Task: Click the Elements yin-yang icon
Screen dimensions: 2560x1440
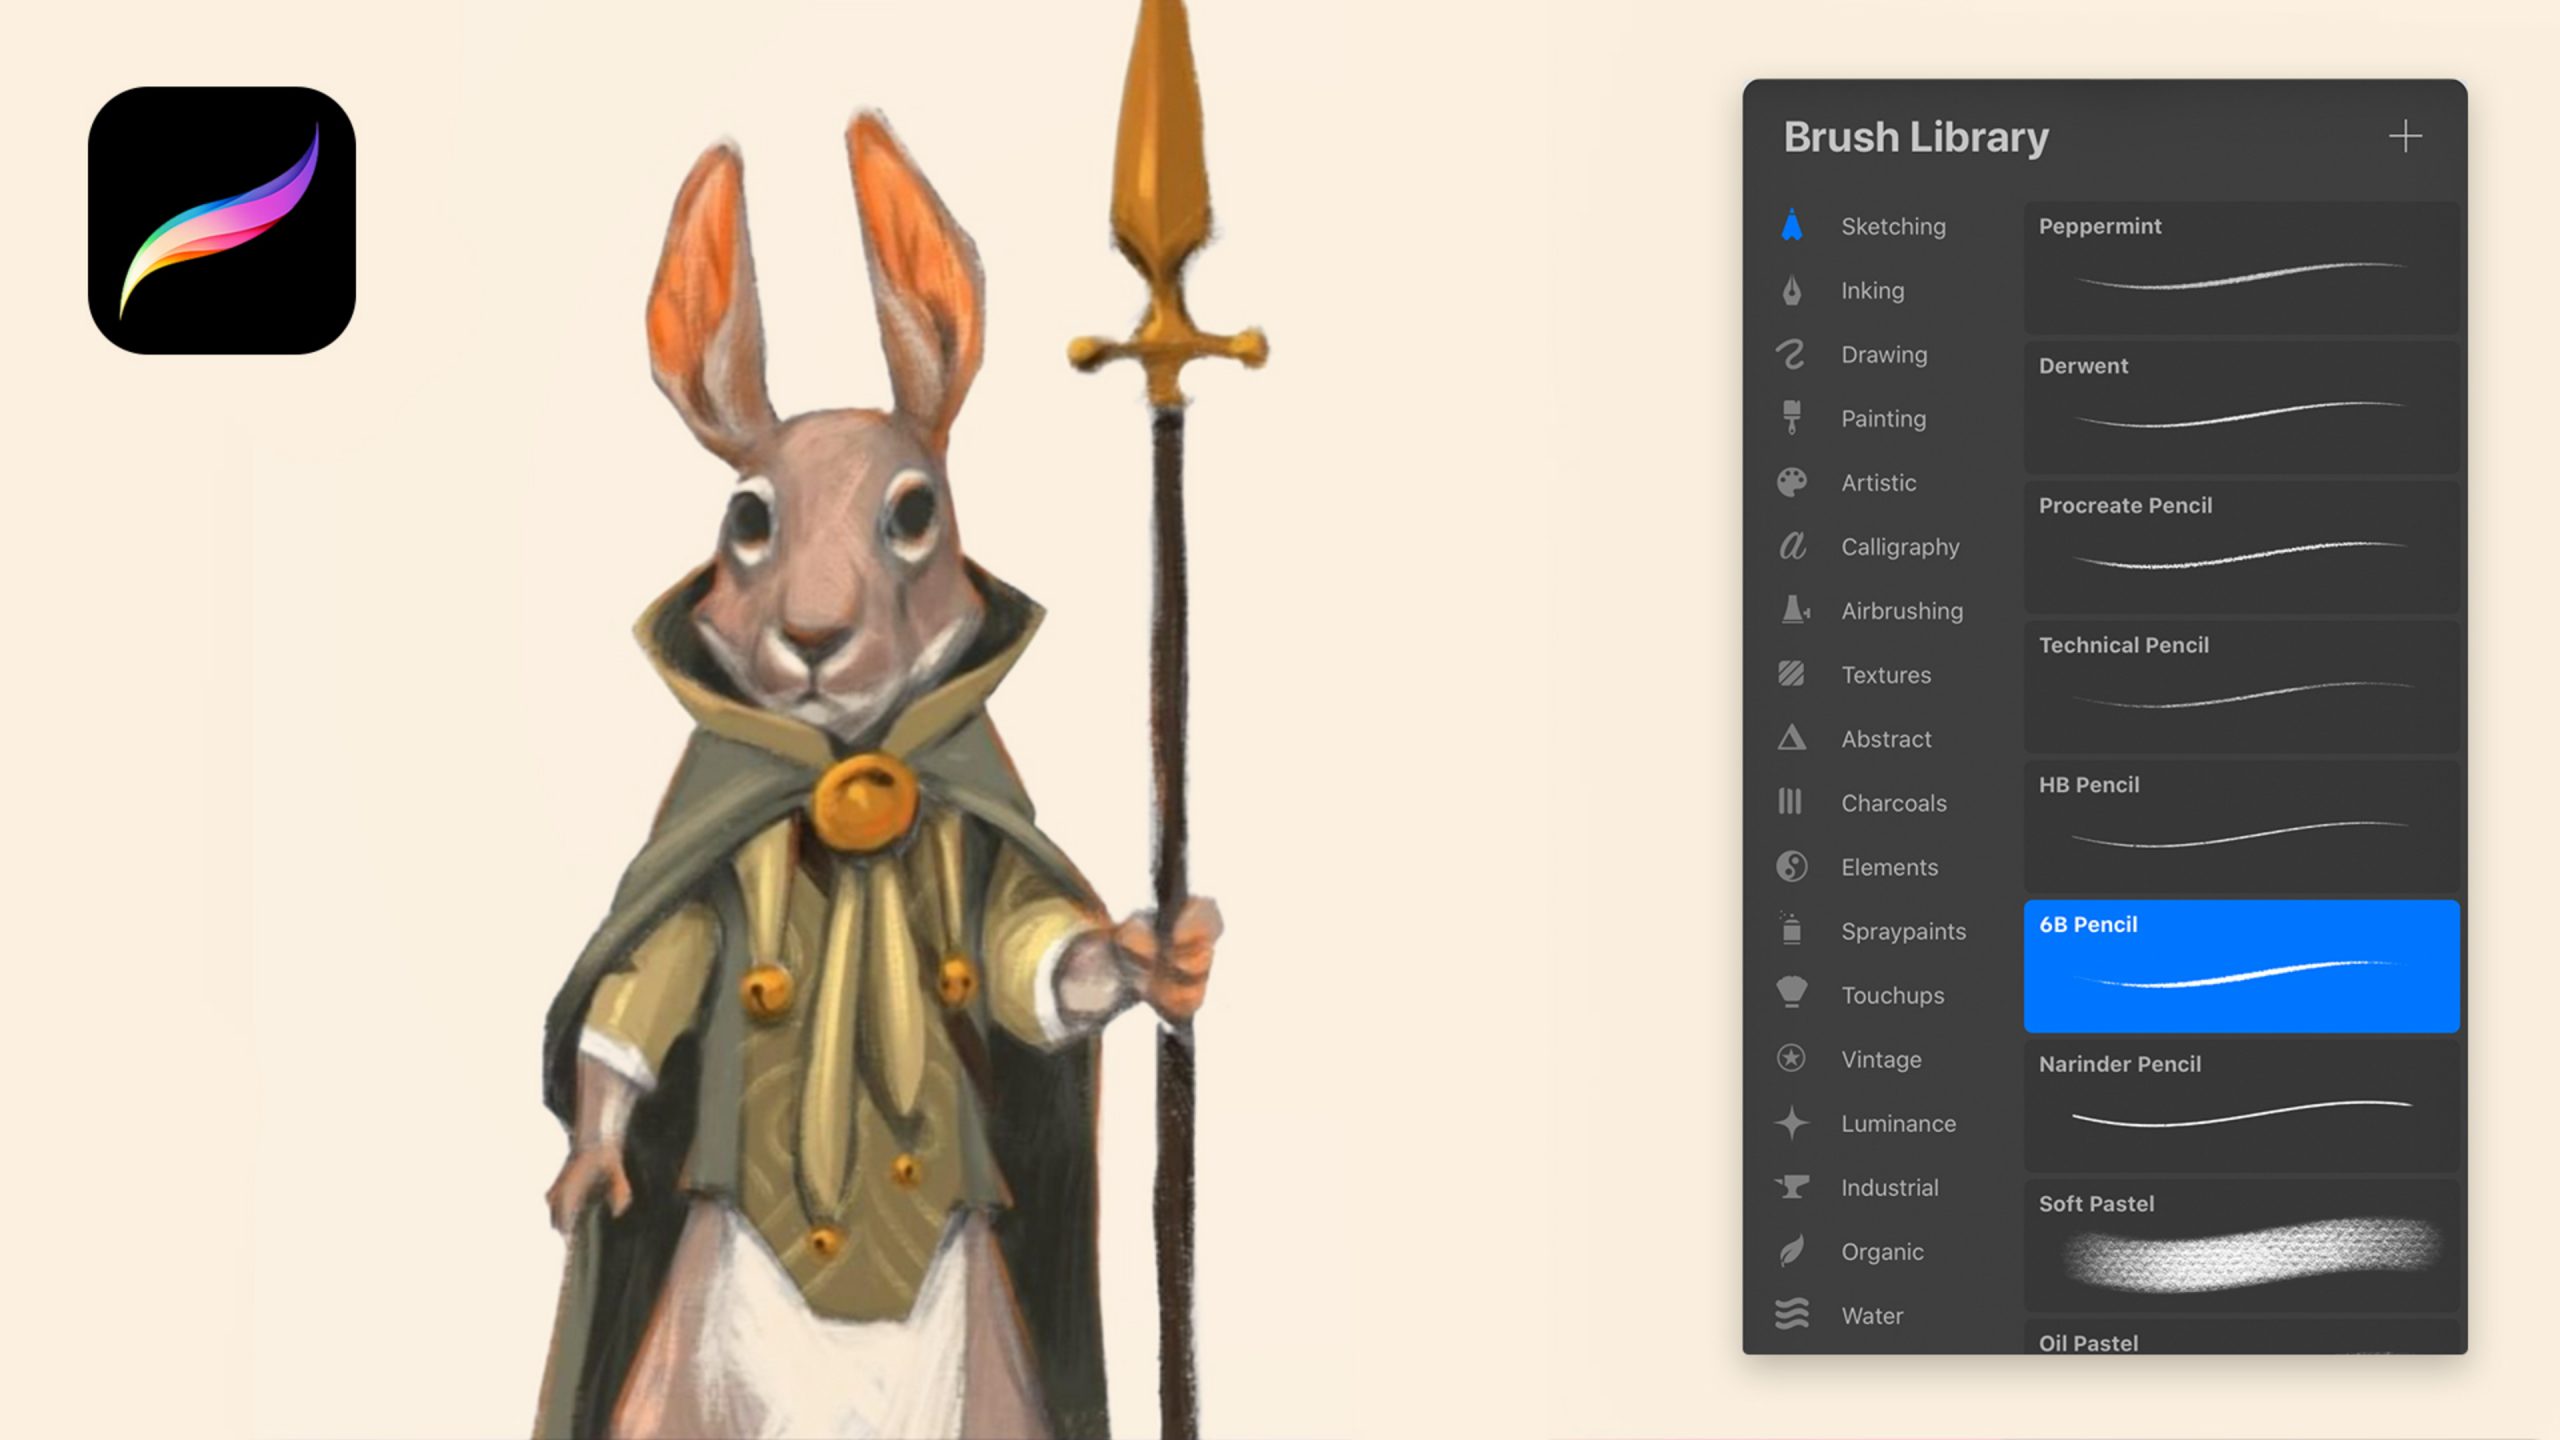Action: tap(1791, 866)
